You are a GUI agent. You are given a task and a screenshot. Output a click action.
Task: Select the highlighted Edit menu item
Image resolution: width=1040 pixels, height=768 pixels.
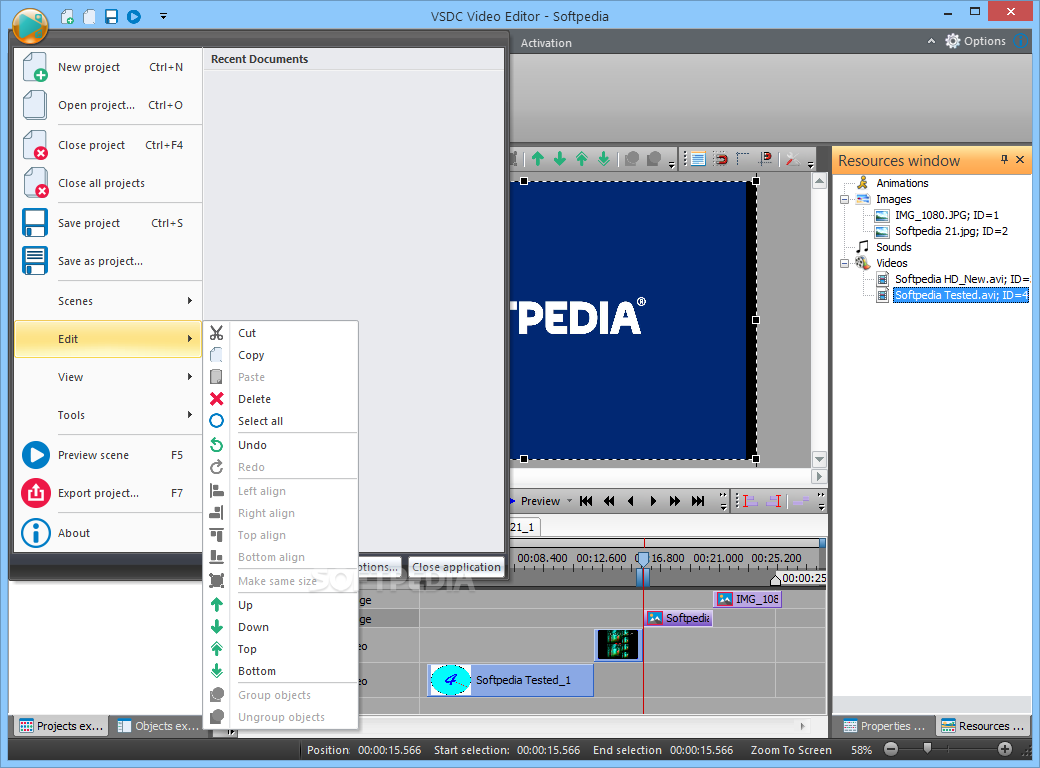point(108,339)
